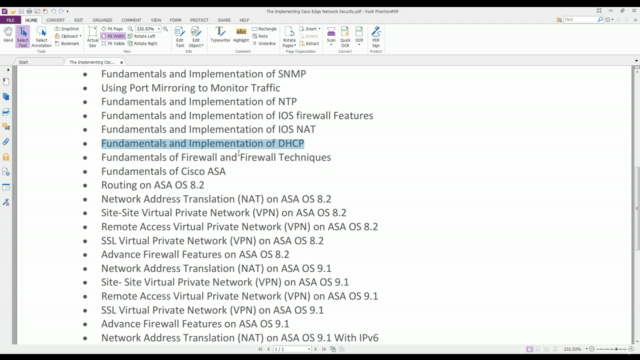Click the Print icon in quick access toolbar
Viewport: 640px width, 360px height.
pyautogui.click(x=29, y=11)
